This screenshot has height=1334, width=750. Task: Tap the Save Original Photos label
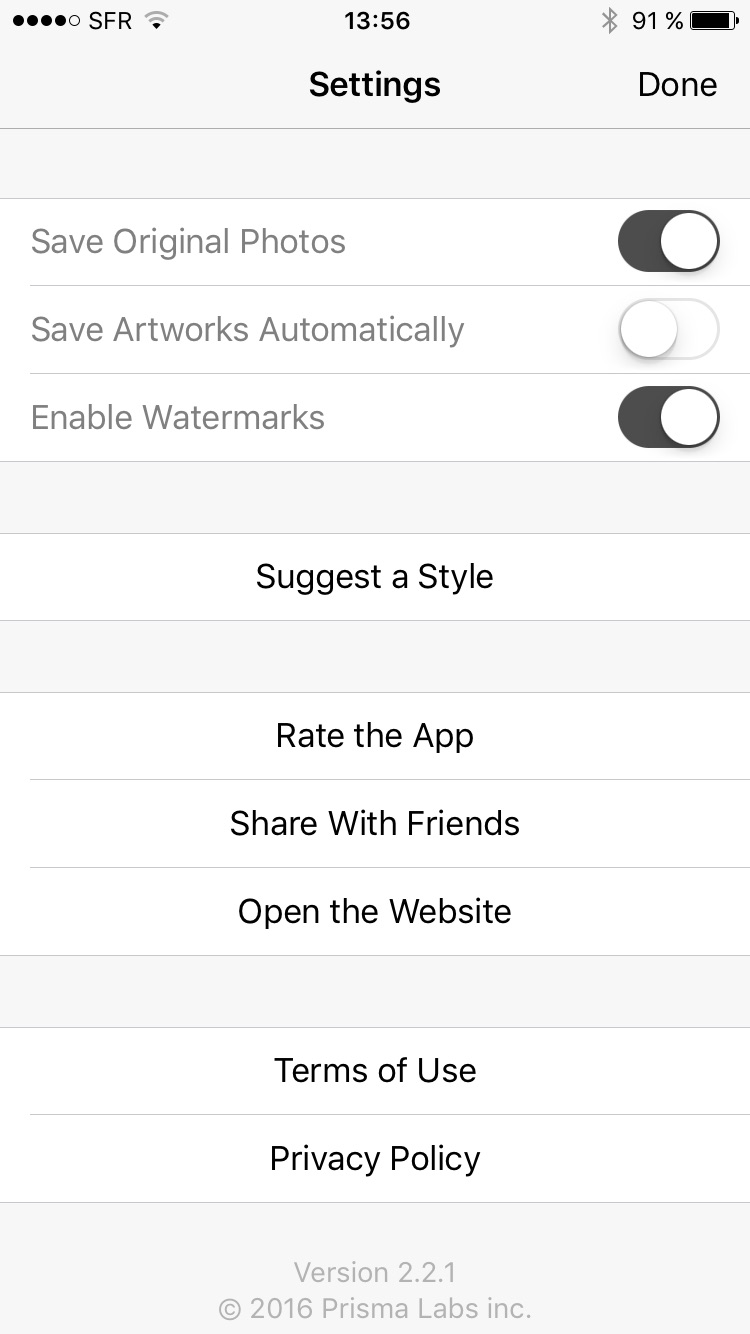click(188, 241)
